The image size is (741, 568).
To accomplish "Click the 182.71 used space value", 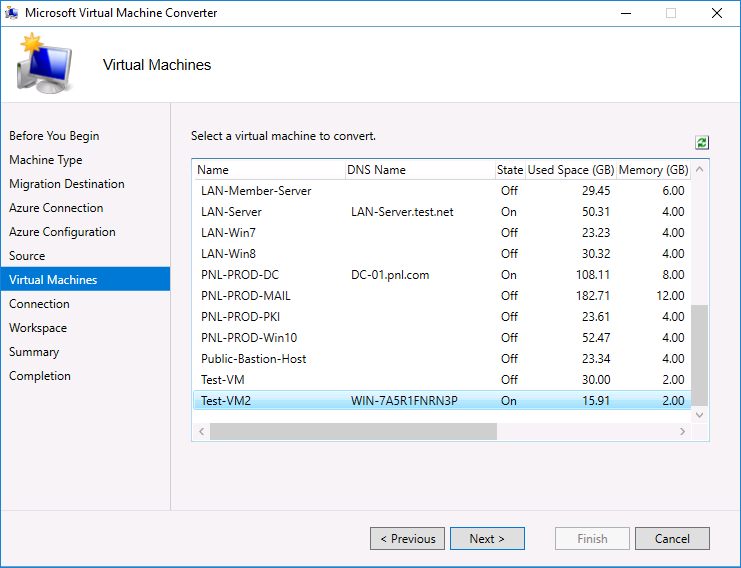I will pos(593,296).
